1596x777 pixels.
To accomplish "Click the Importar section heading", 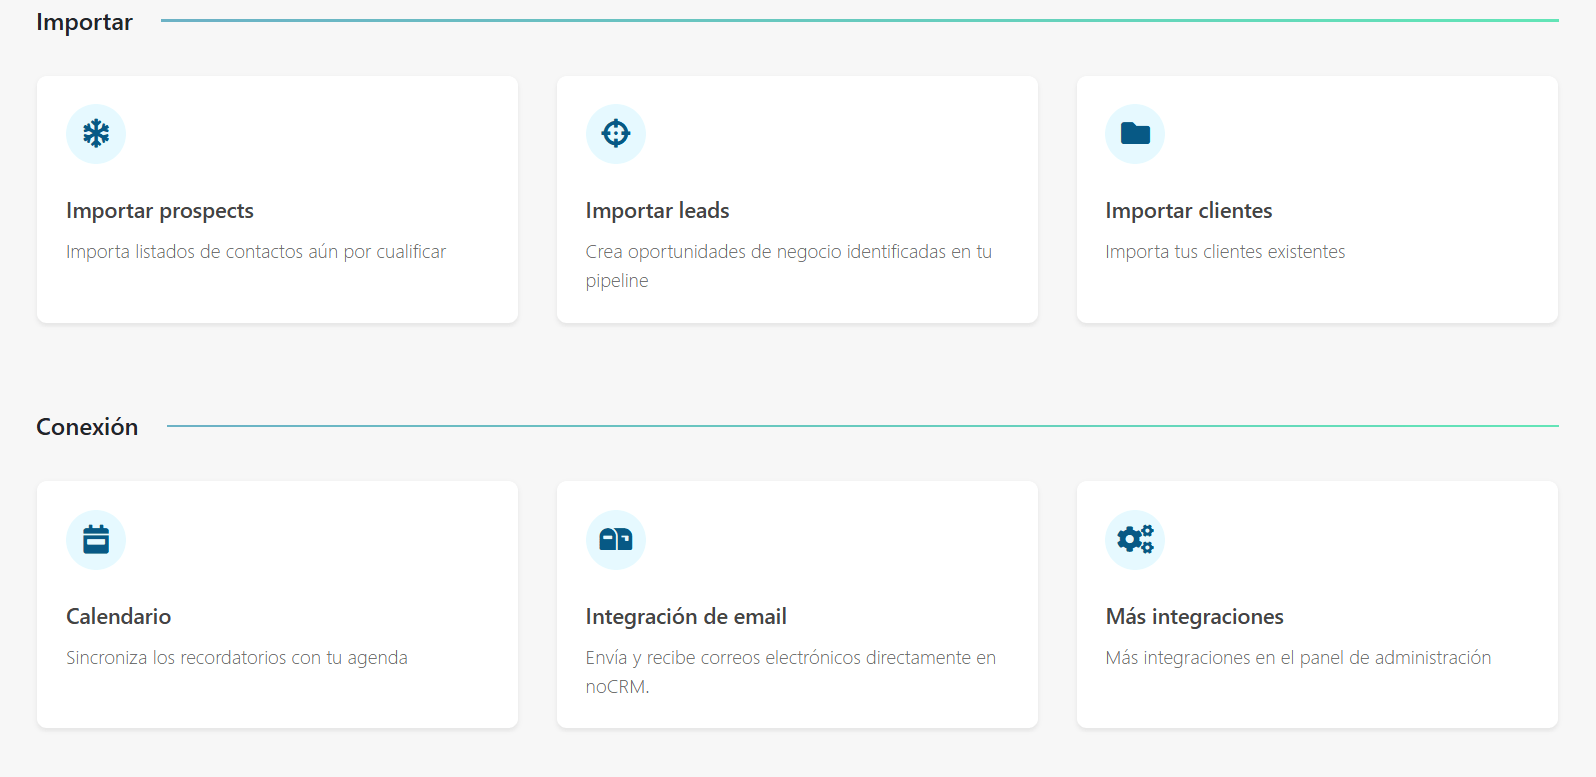I will (85, 22).
